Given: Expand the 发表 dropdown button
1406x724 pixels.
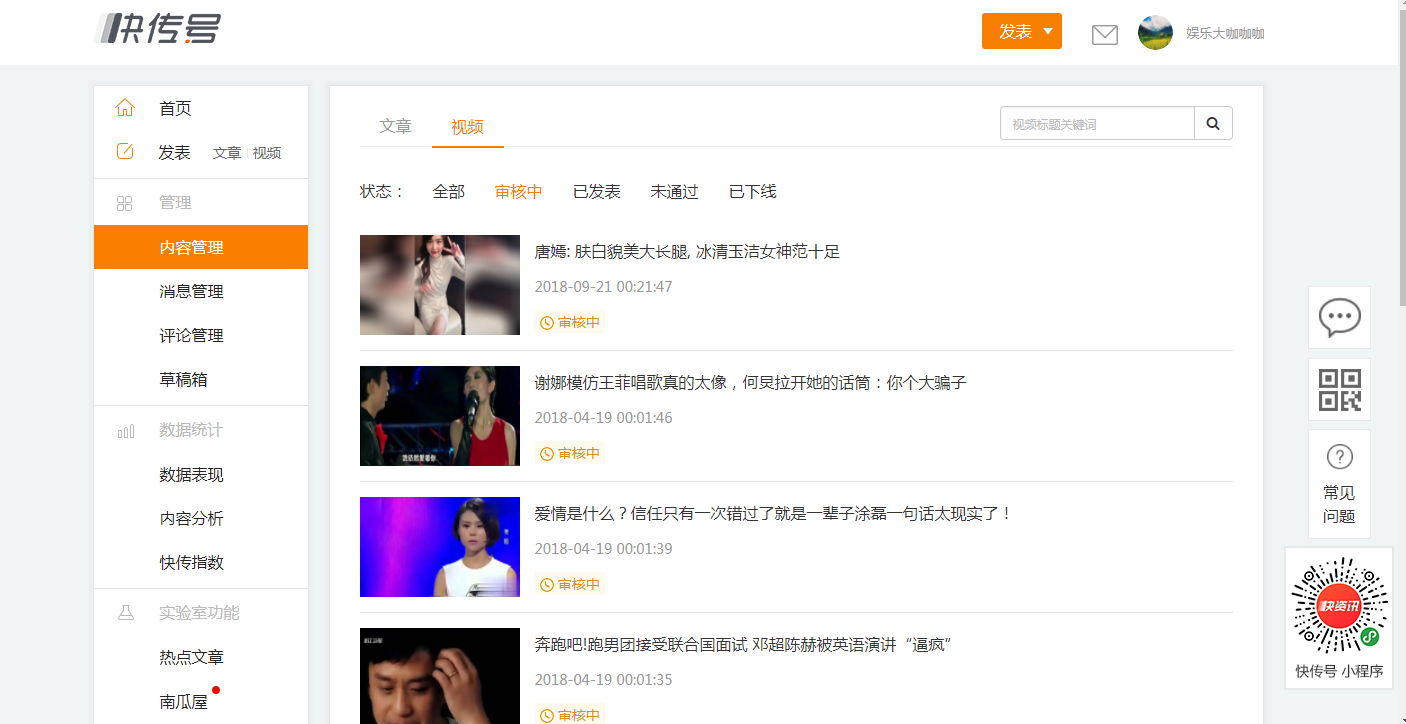Looking at the screenshot, I should [x=1021, y=31].
